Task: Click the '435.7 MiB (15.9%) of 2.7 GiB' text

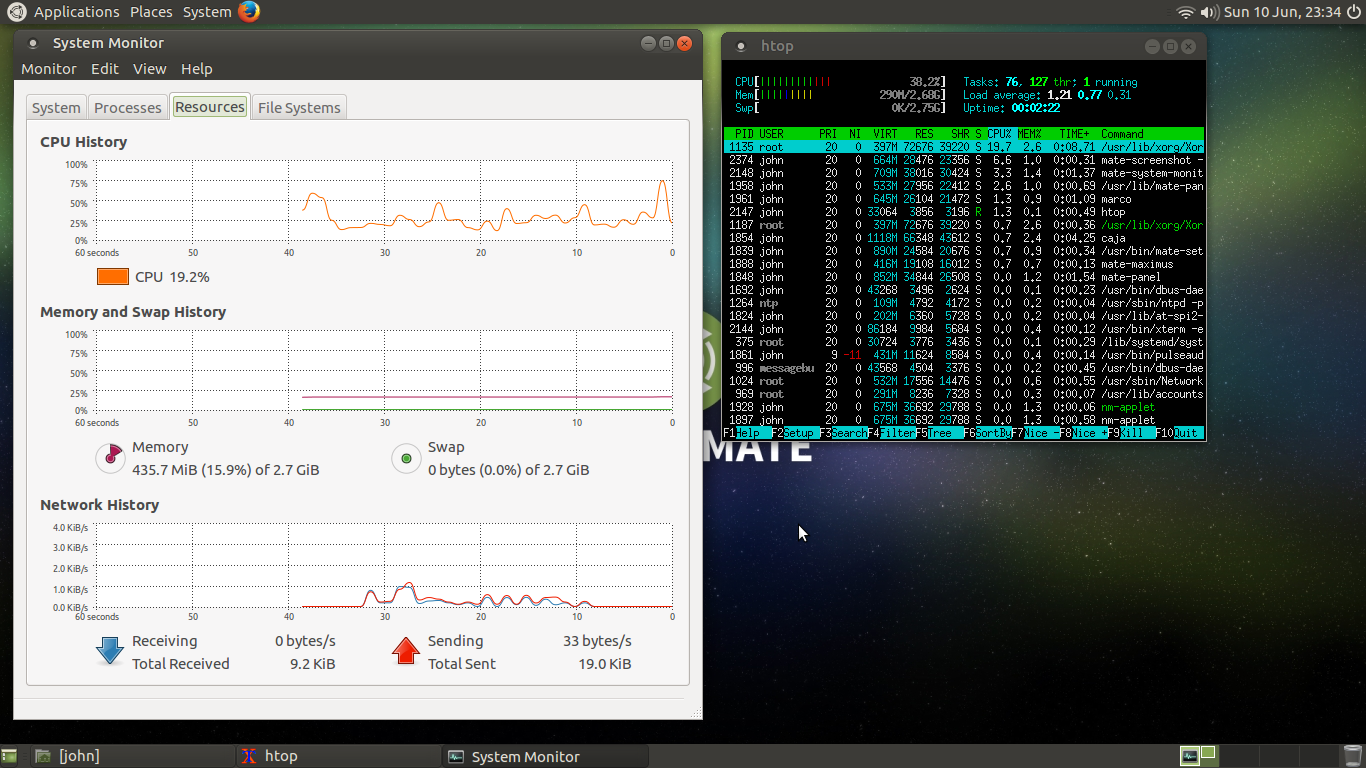Action: point(226,470)
